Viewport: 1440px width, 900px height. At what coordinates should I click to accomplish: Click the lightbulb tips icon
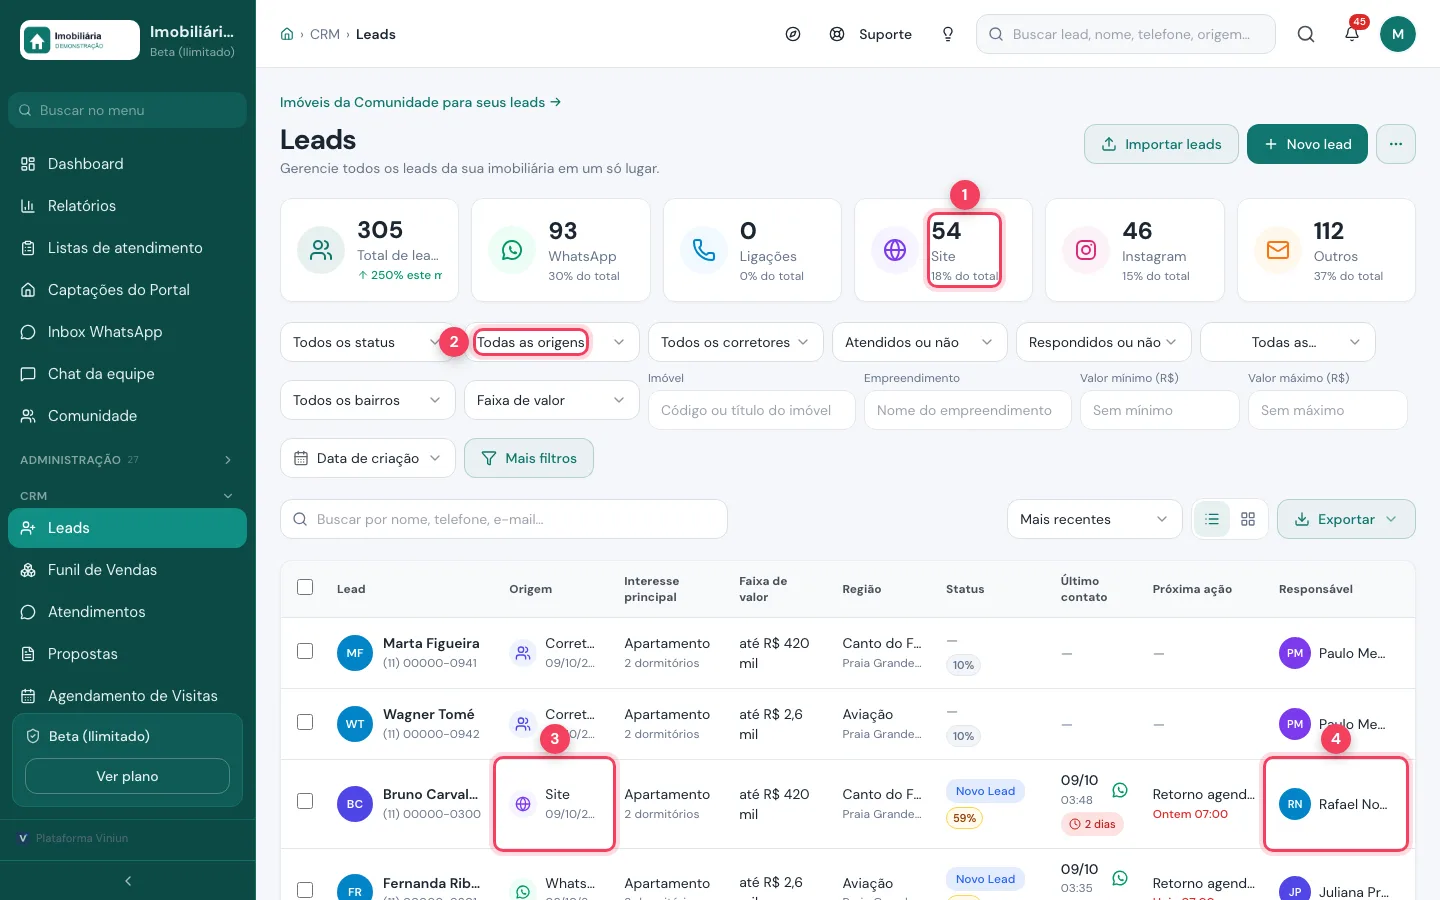[x=948, y=34]
